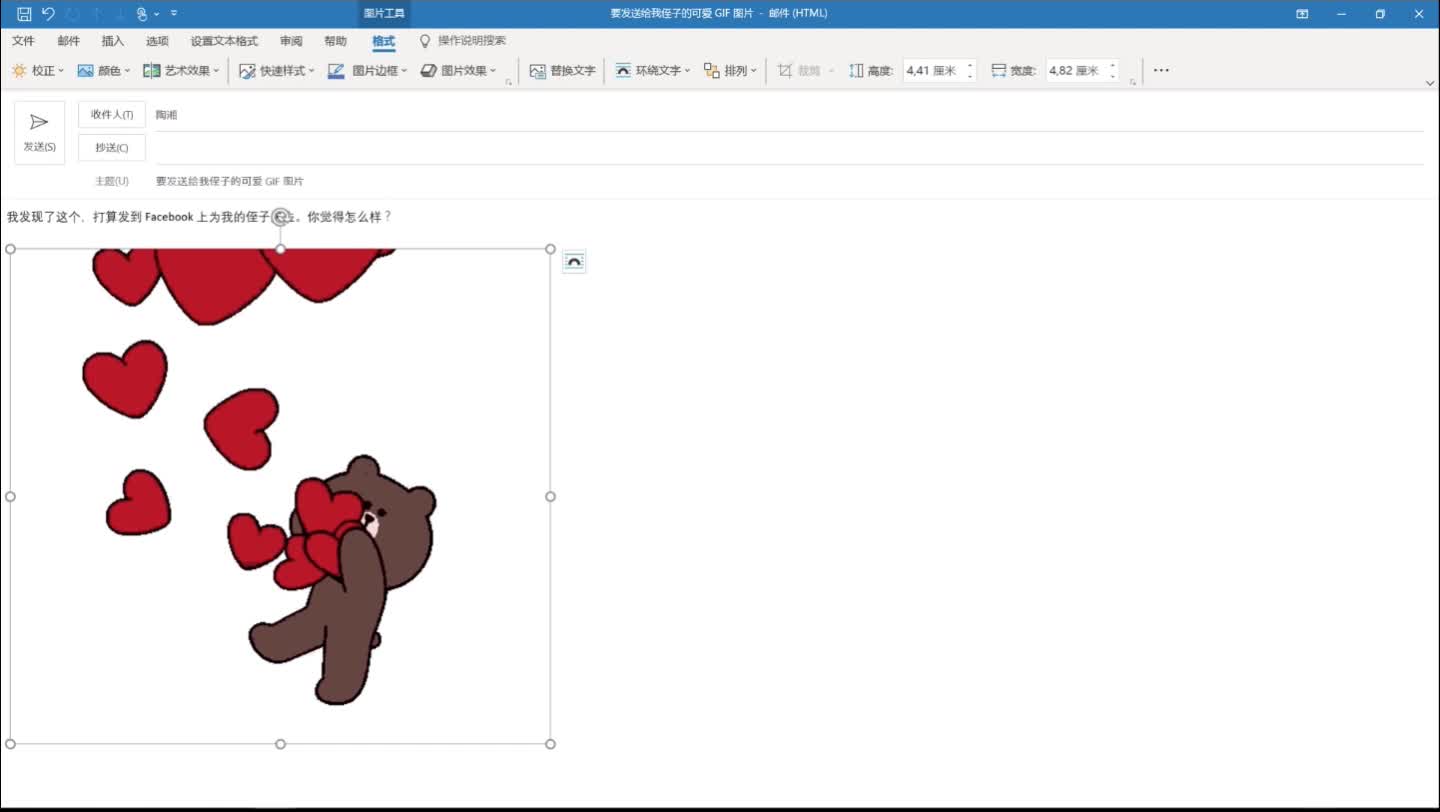Switch to the 插入 tab
This screenshot has height=812, width=1440.
pyautogui.click(x=113, y=41)
